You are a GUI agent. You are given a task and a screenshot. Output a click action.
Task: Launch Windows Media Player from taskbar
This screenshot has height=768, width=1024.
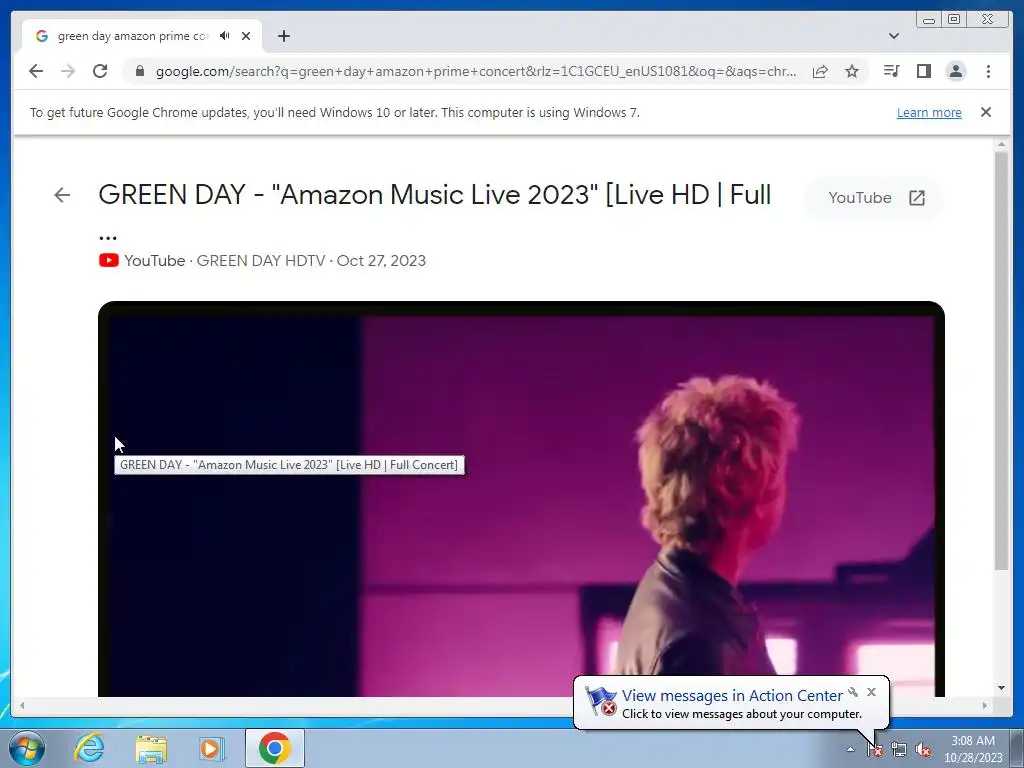pyautogui.click(x=211, y=748)
